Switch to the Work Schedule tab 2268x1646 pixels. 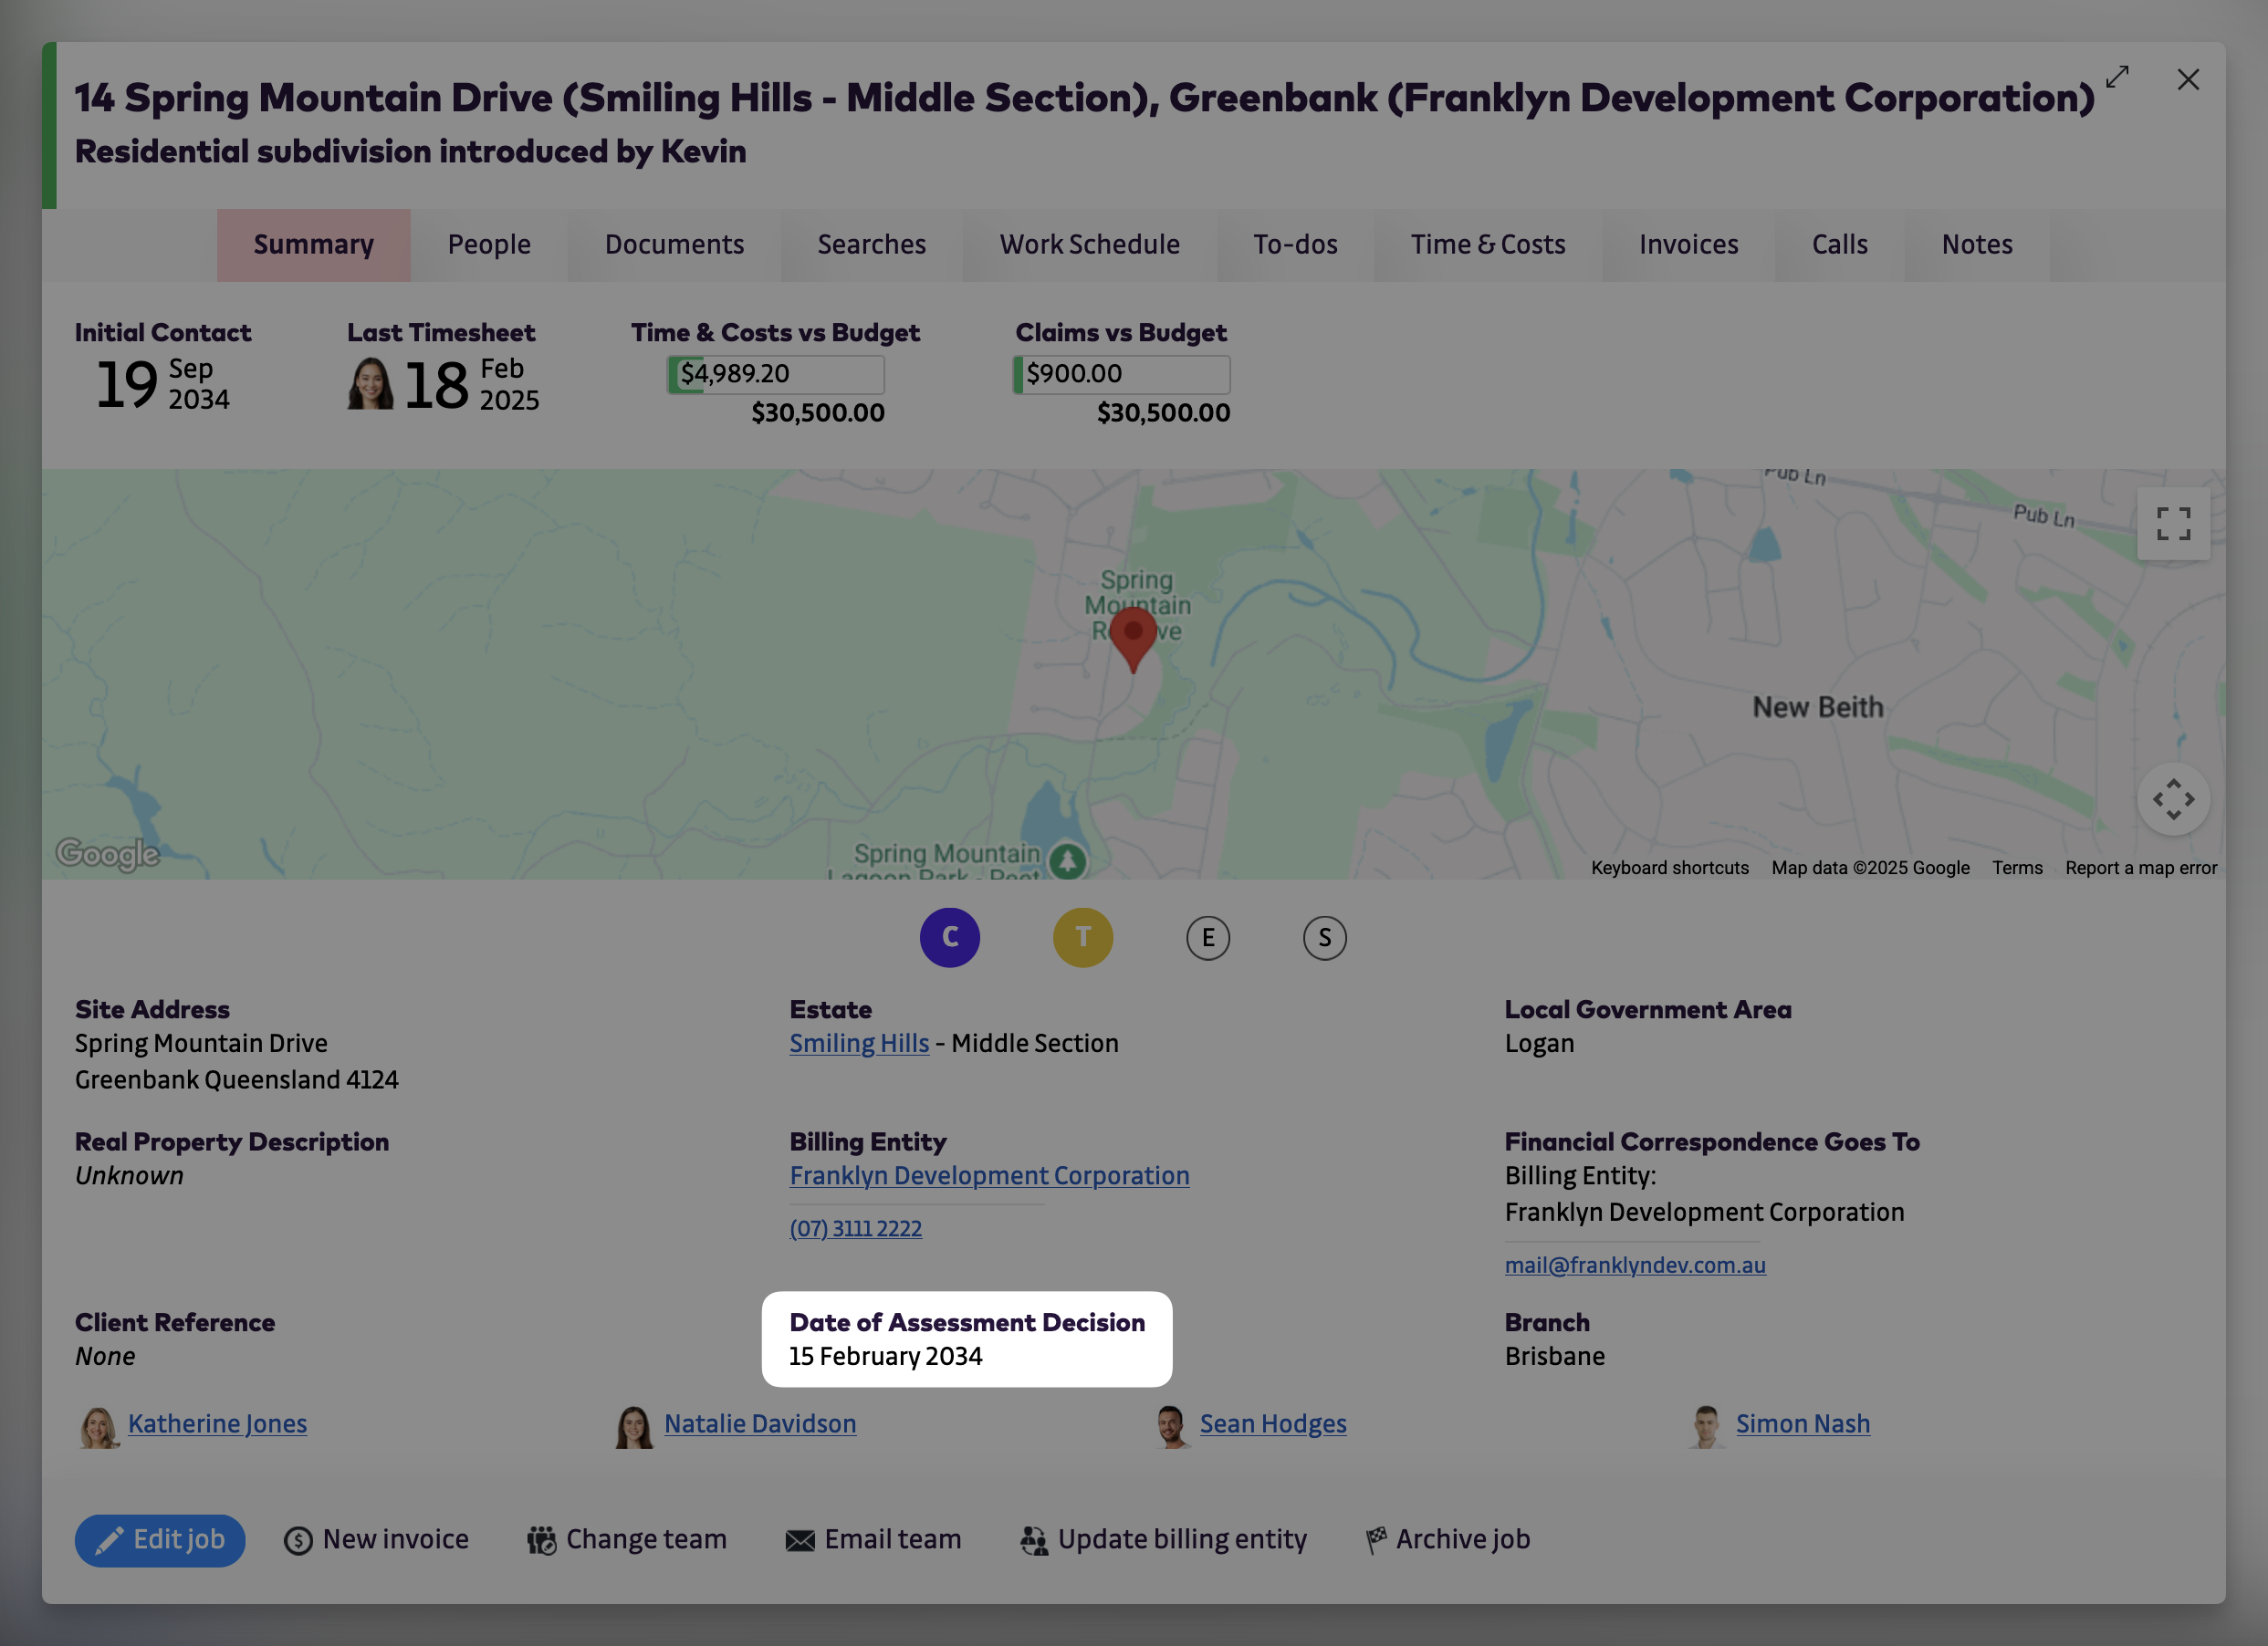click(x=1089, y=244)
